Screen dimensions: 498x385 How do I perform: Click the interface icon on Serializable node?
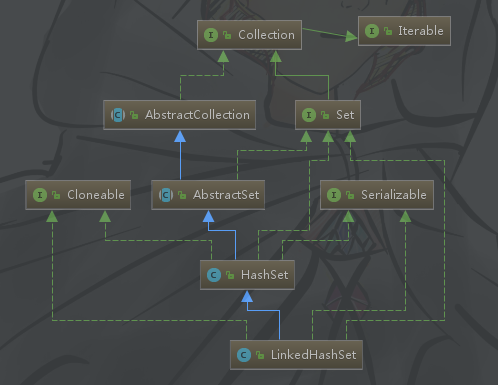pyautogui.click(x=334, y=195)
